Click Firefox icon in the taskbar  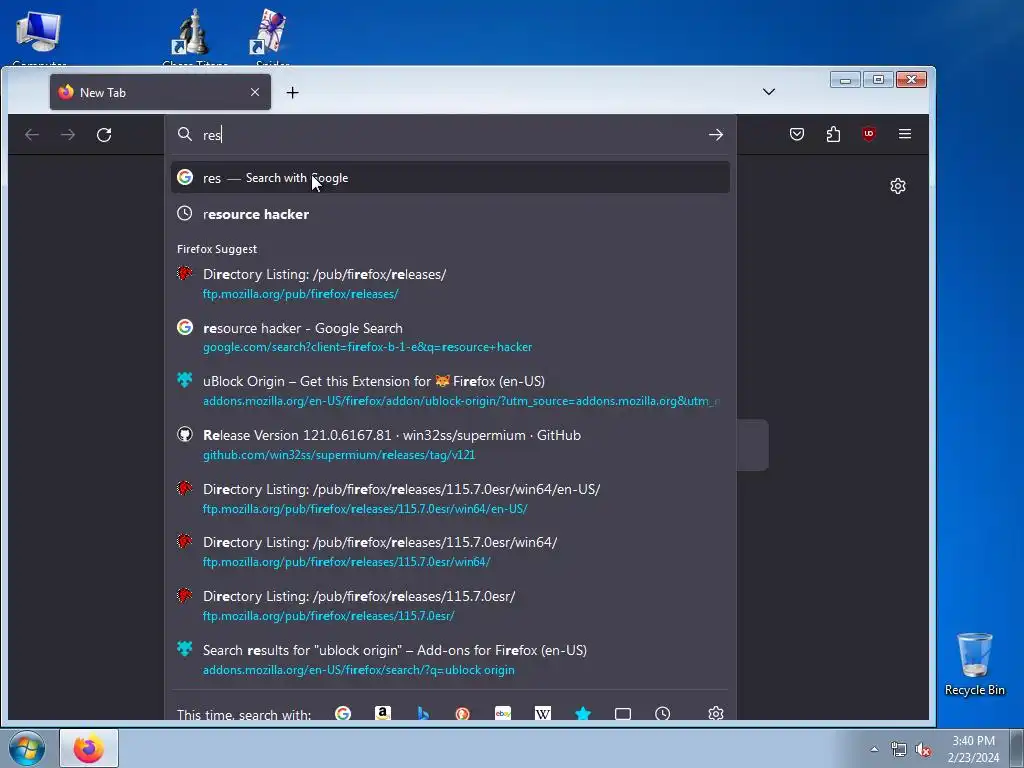(x=89, y=748)
